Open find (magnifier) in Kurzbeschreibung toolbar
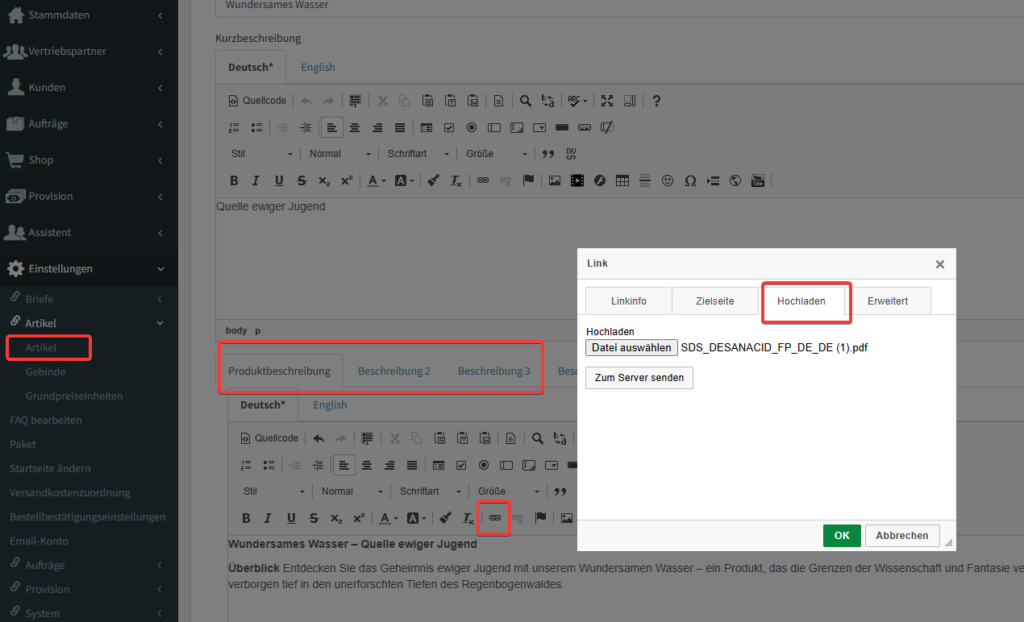 click(525, 101)
